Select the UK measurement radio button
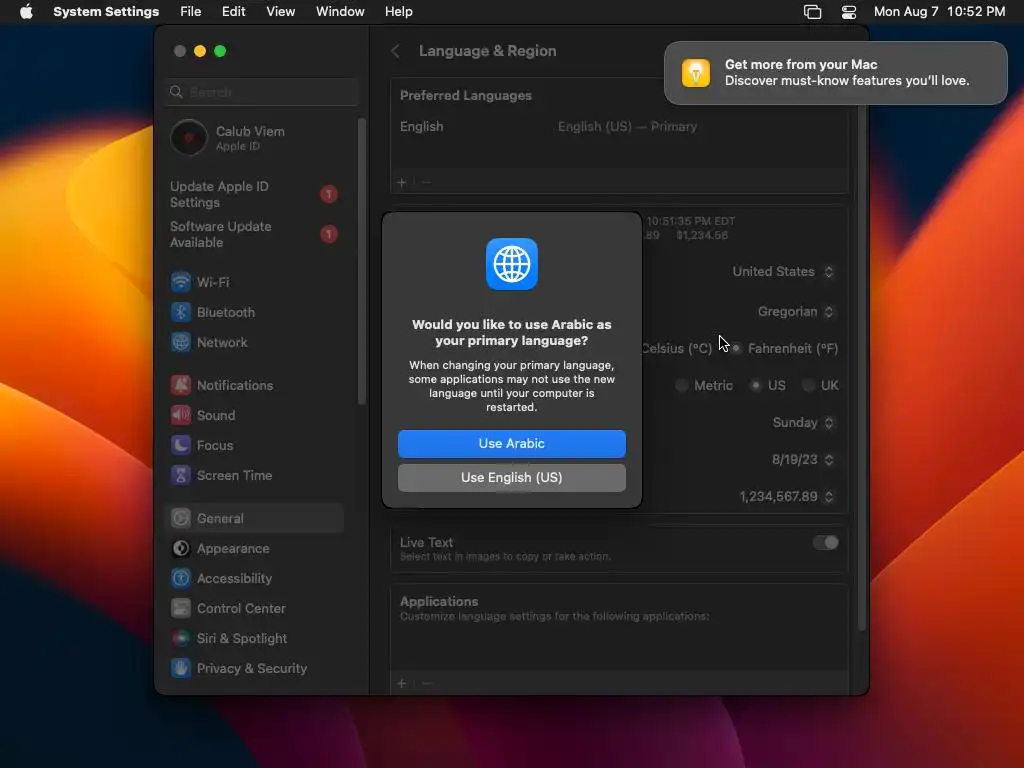The image size is (1024, 768). click(x=808, y=385)
